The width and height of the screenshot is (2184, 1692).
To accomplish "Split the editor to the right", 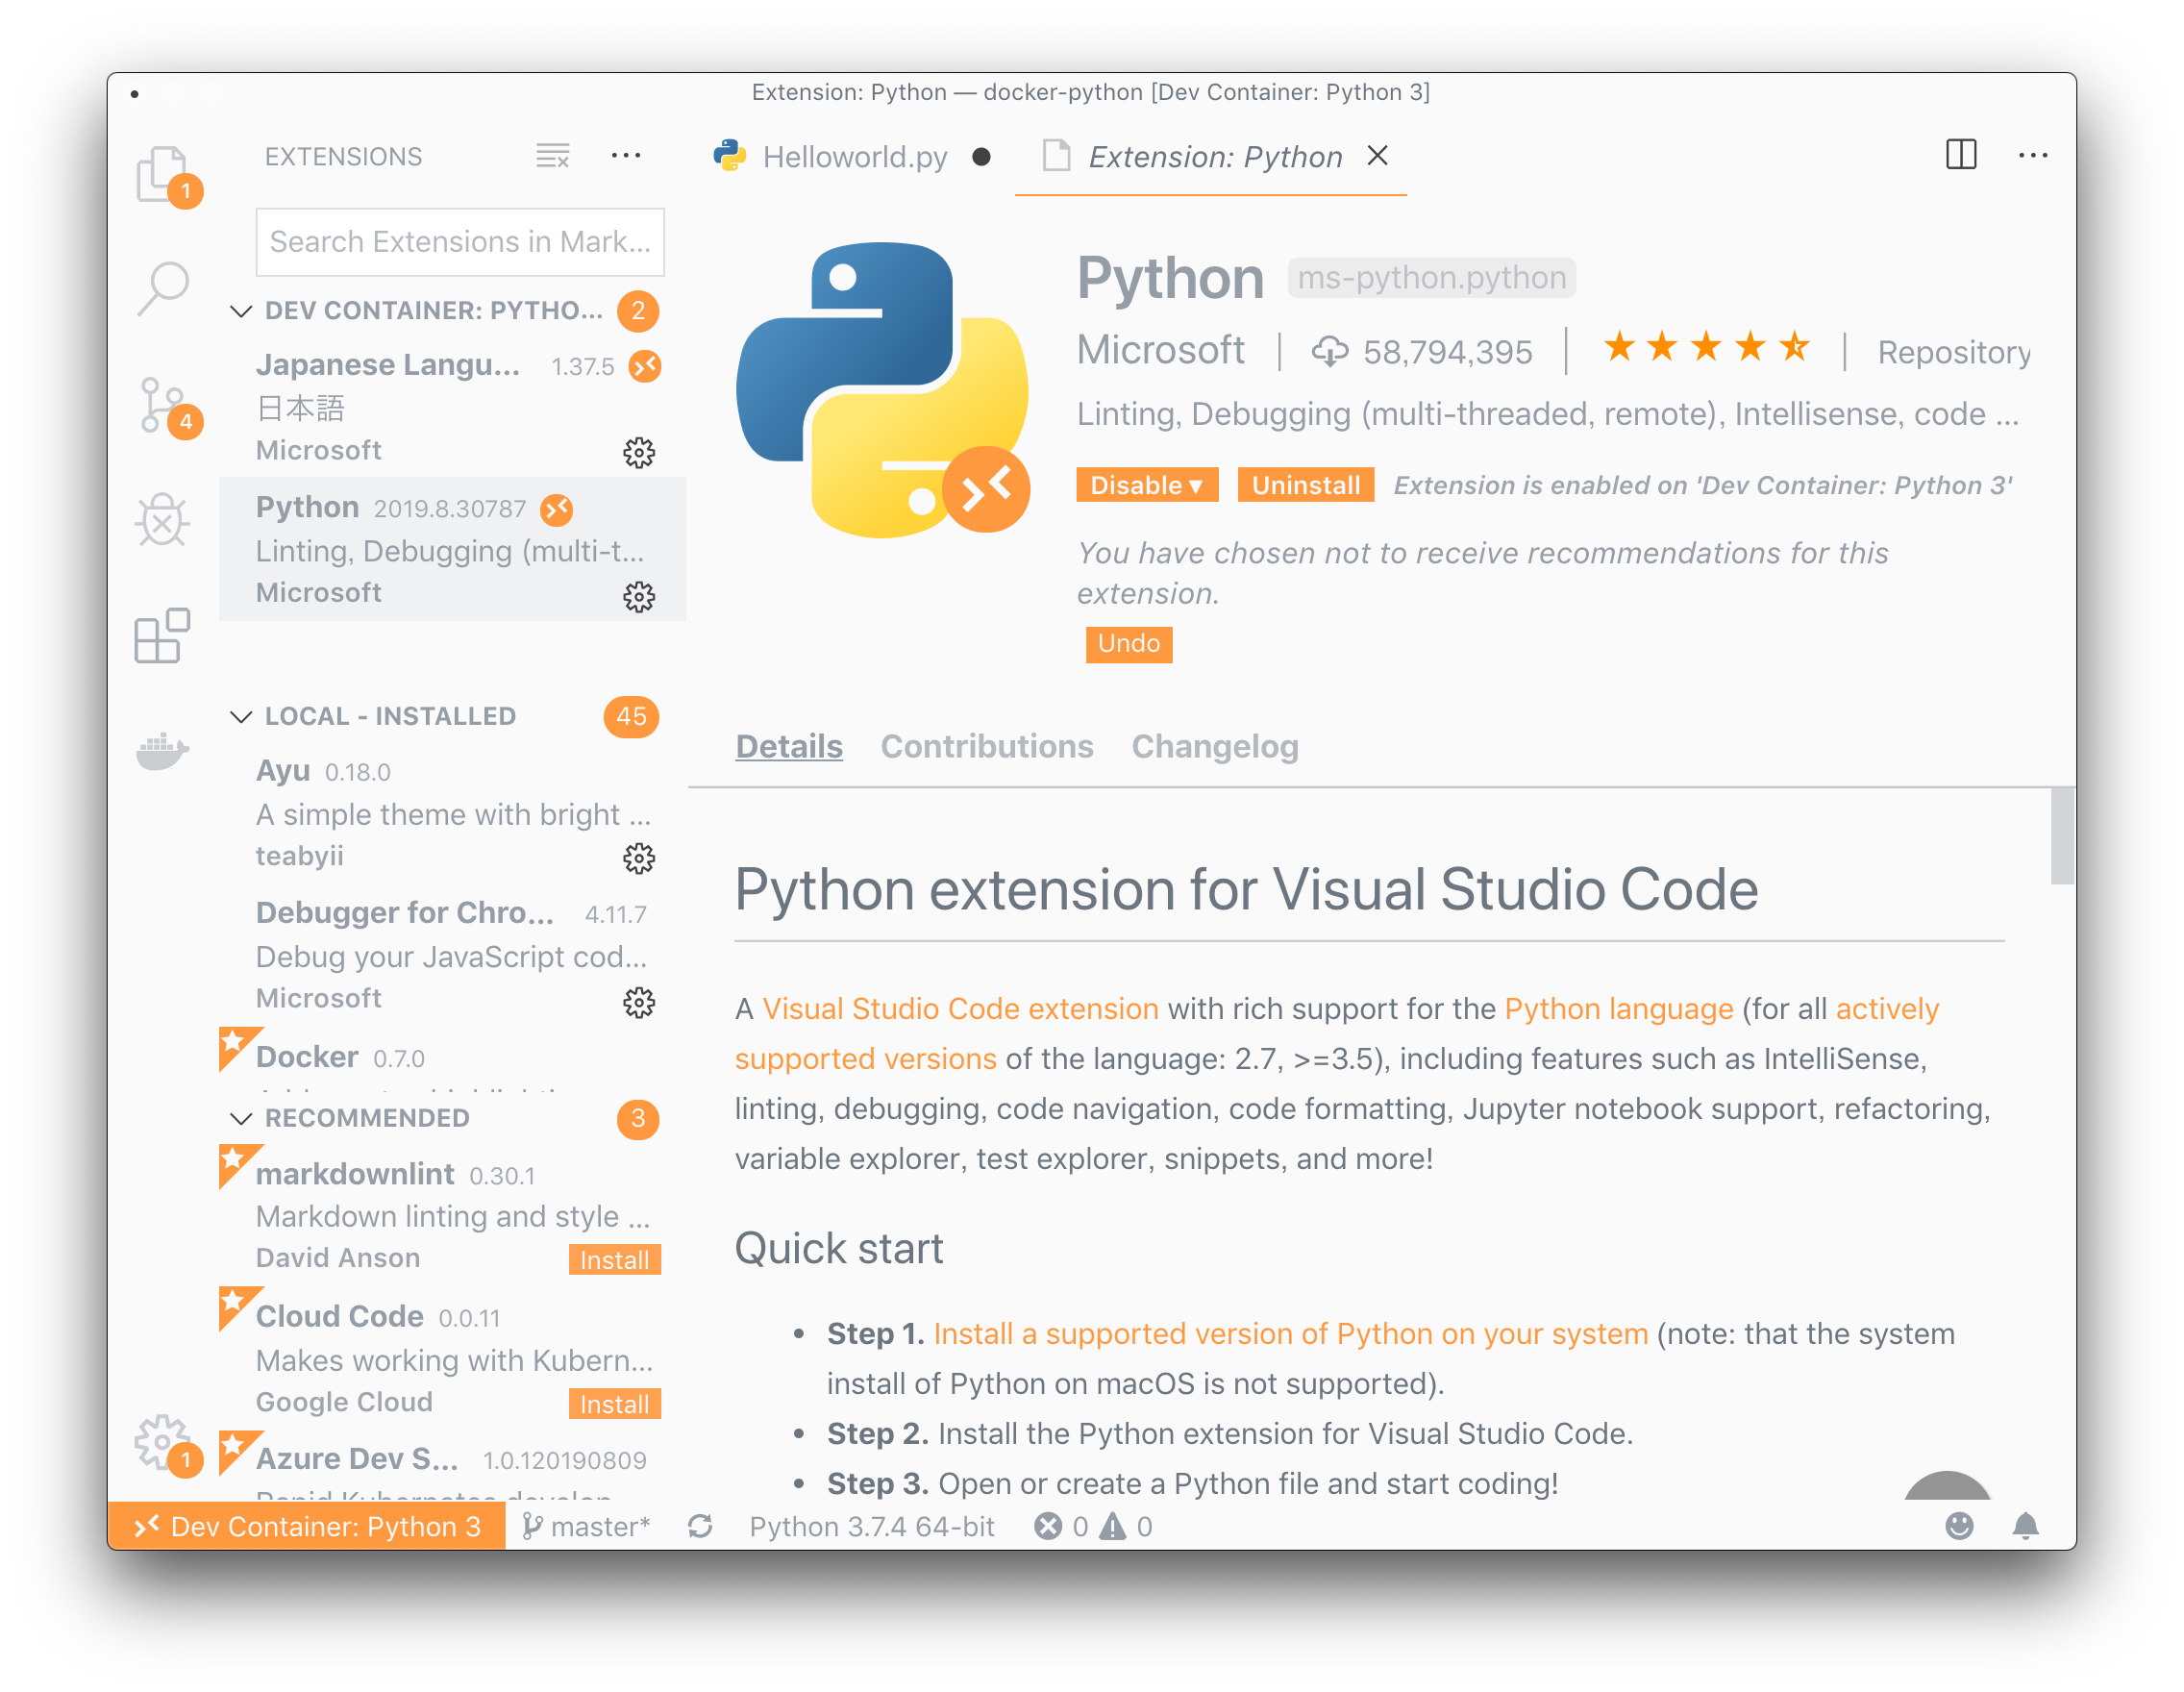I will (1961, 155).
